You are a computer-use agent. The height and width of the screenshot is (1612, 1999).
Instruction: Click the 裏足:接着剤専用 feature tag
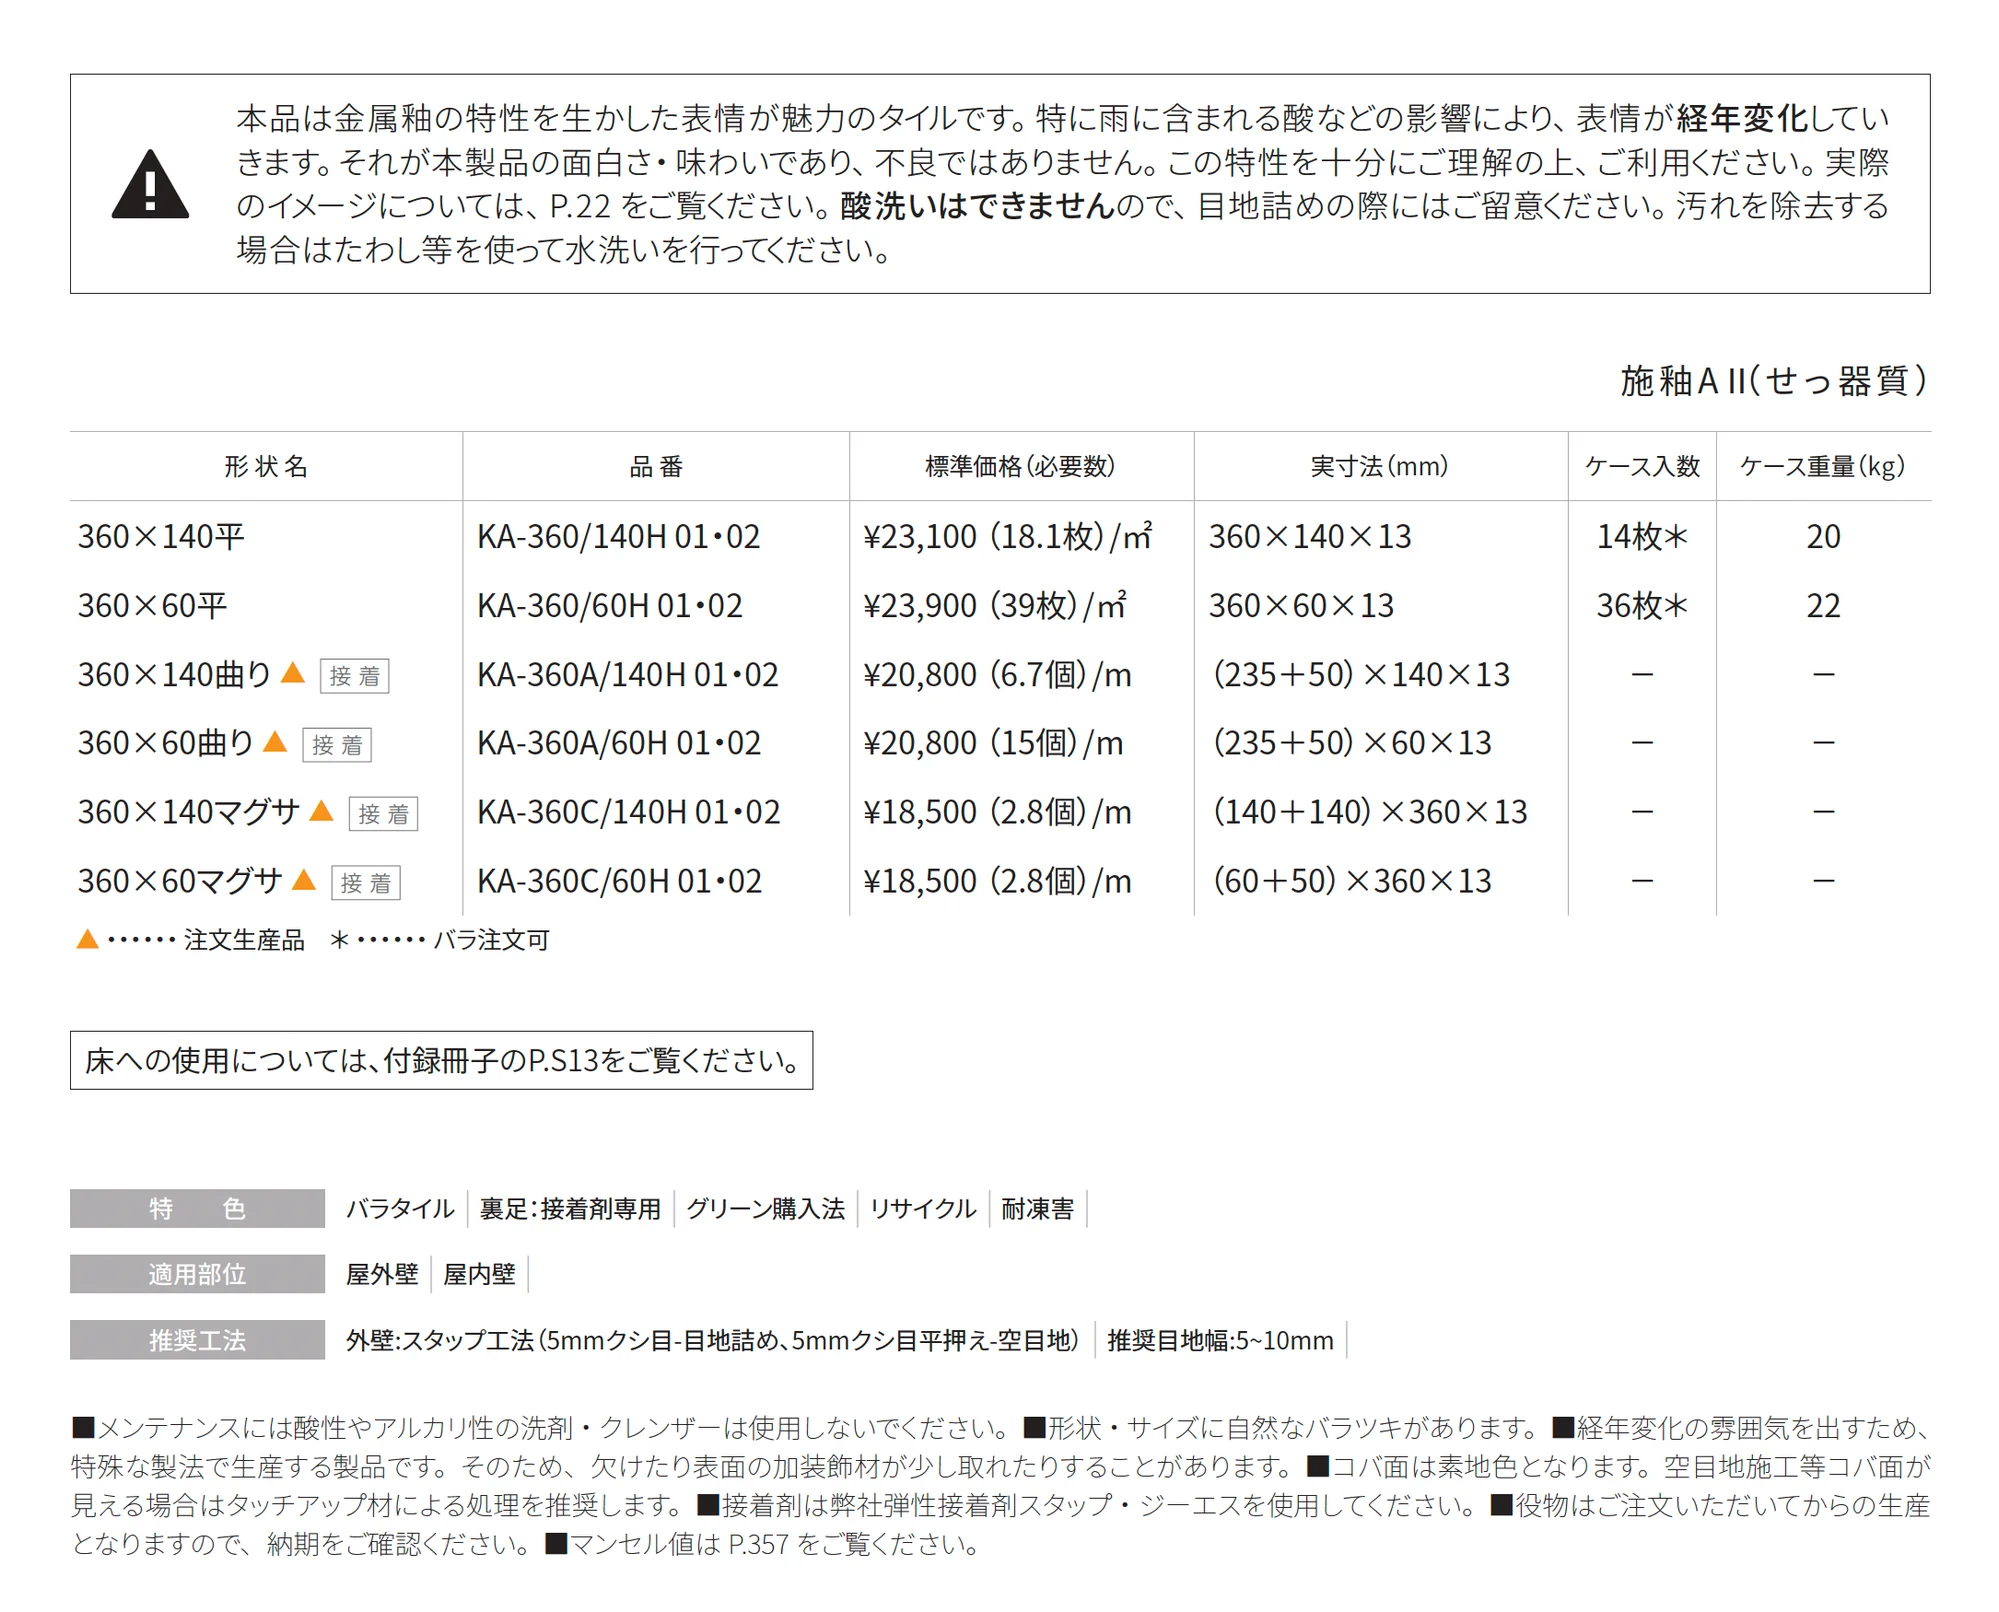[x=570, y=1208]
